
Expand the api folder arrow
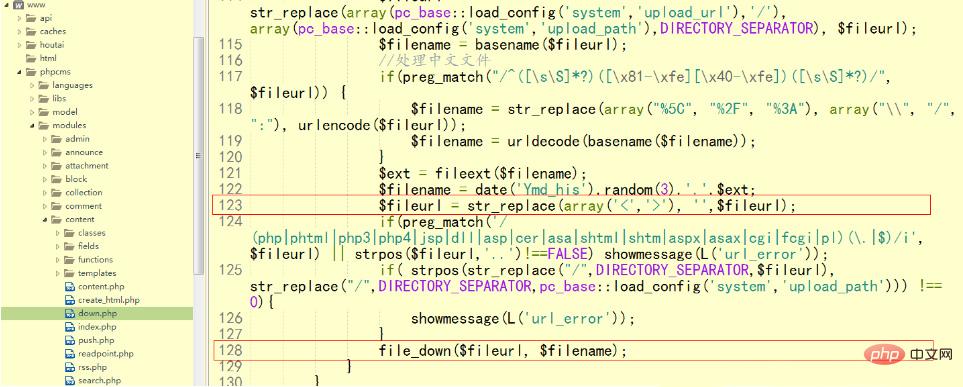point(20,18)
